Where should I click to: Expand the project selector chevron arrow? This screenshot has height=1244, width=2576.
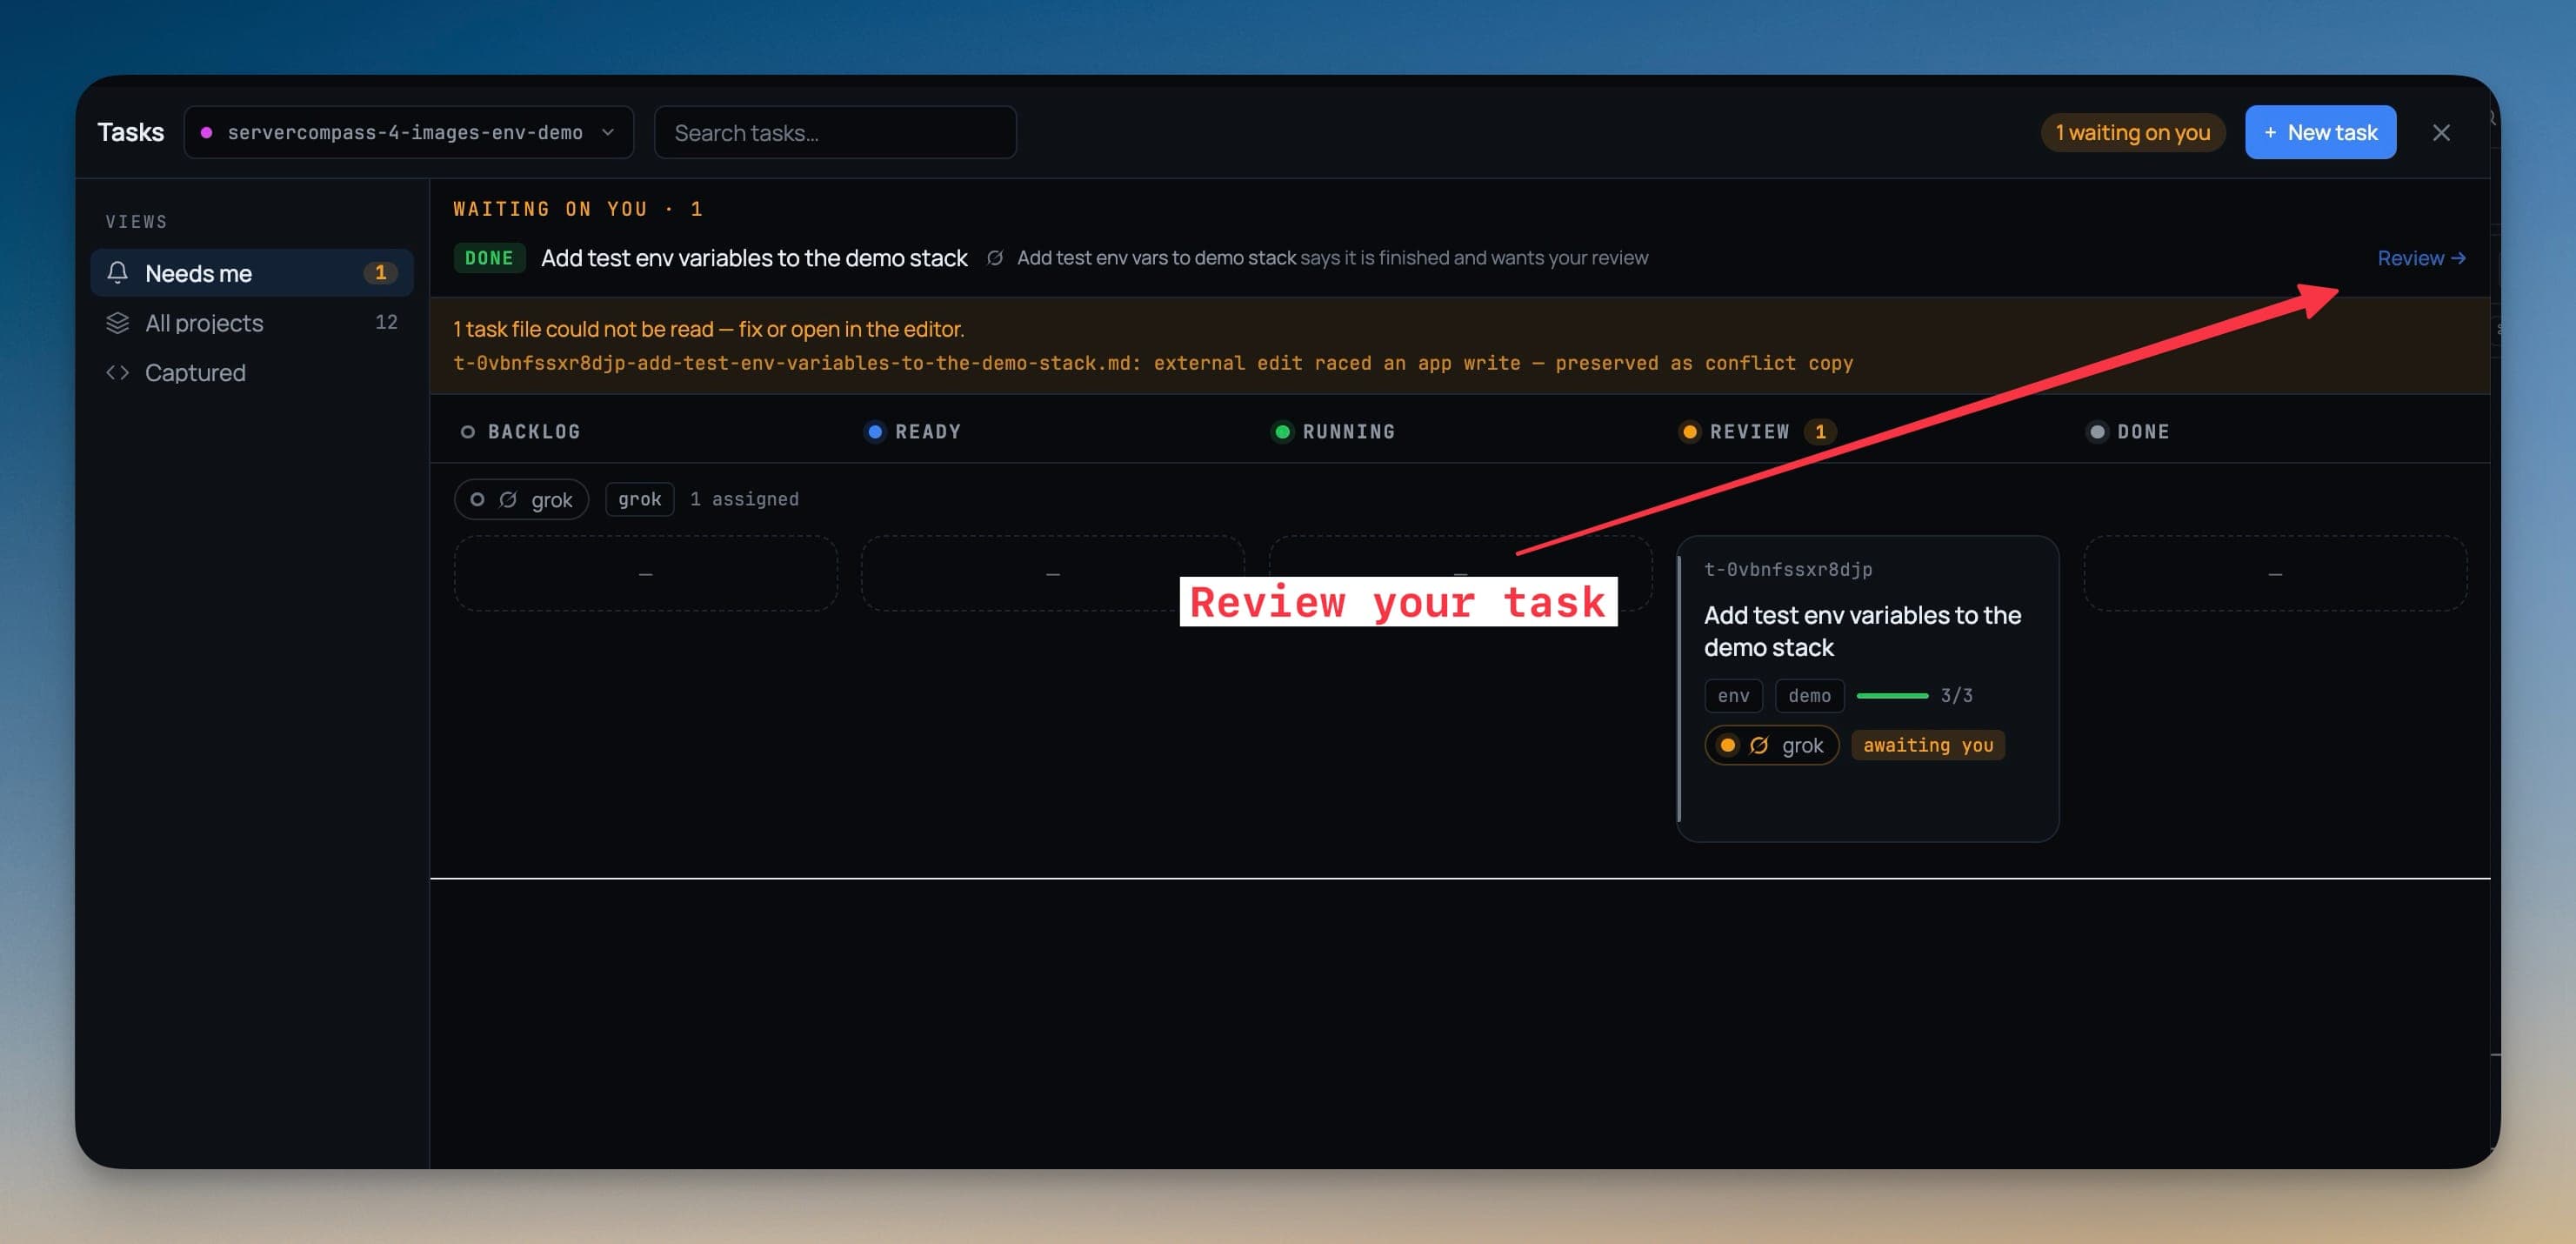pyautogui.click(x=608, y=132)
